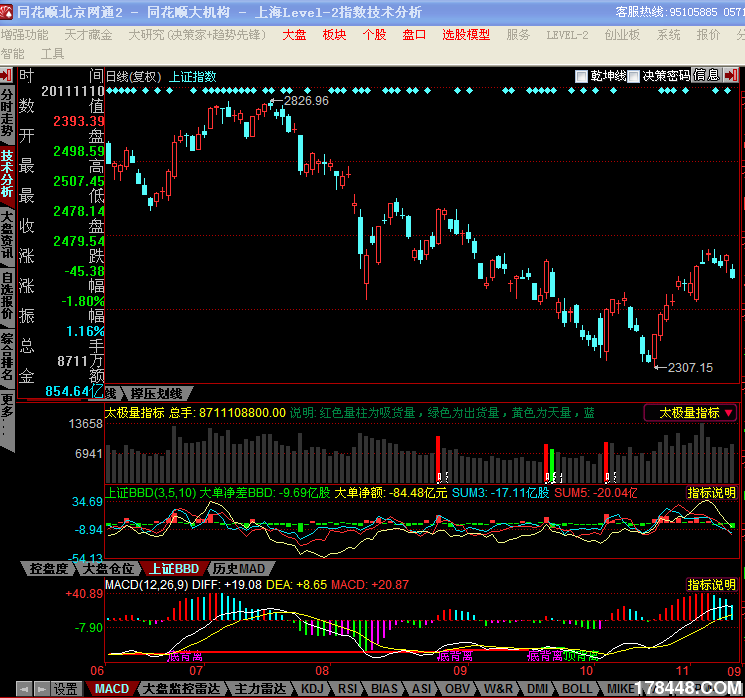Switch to the W&R indicator tab
Viewport: 745px width, 698px height.
(x=498, y=688)
